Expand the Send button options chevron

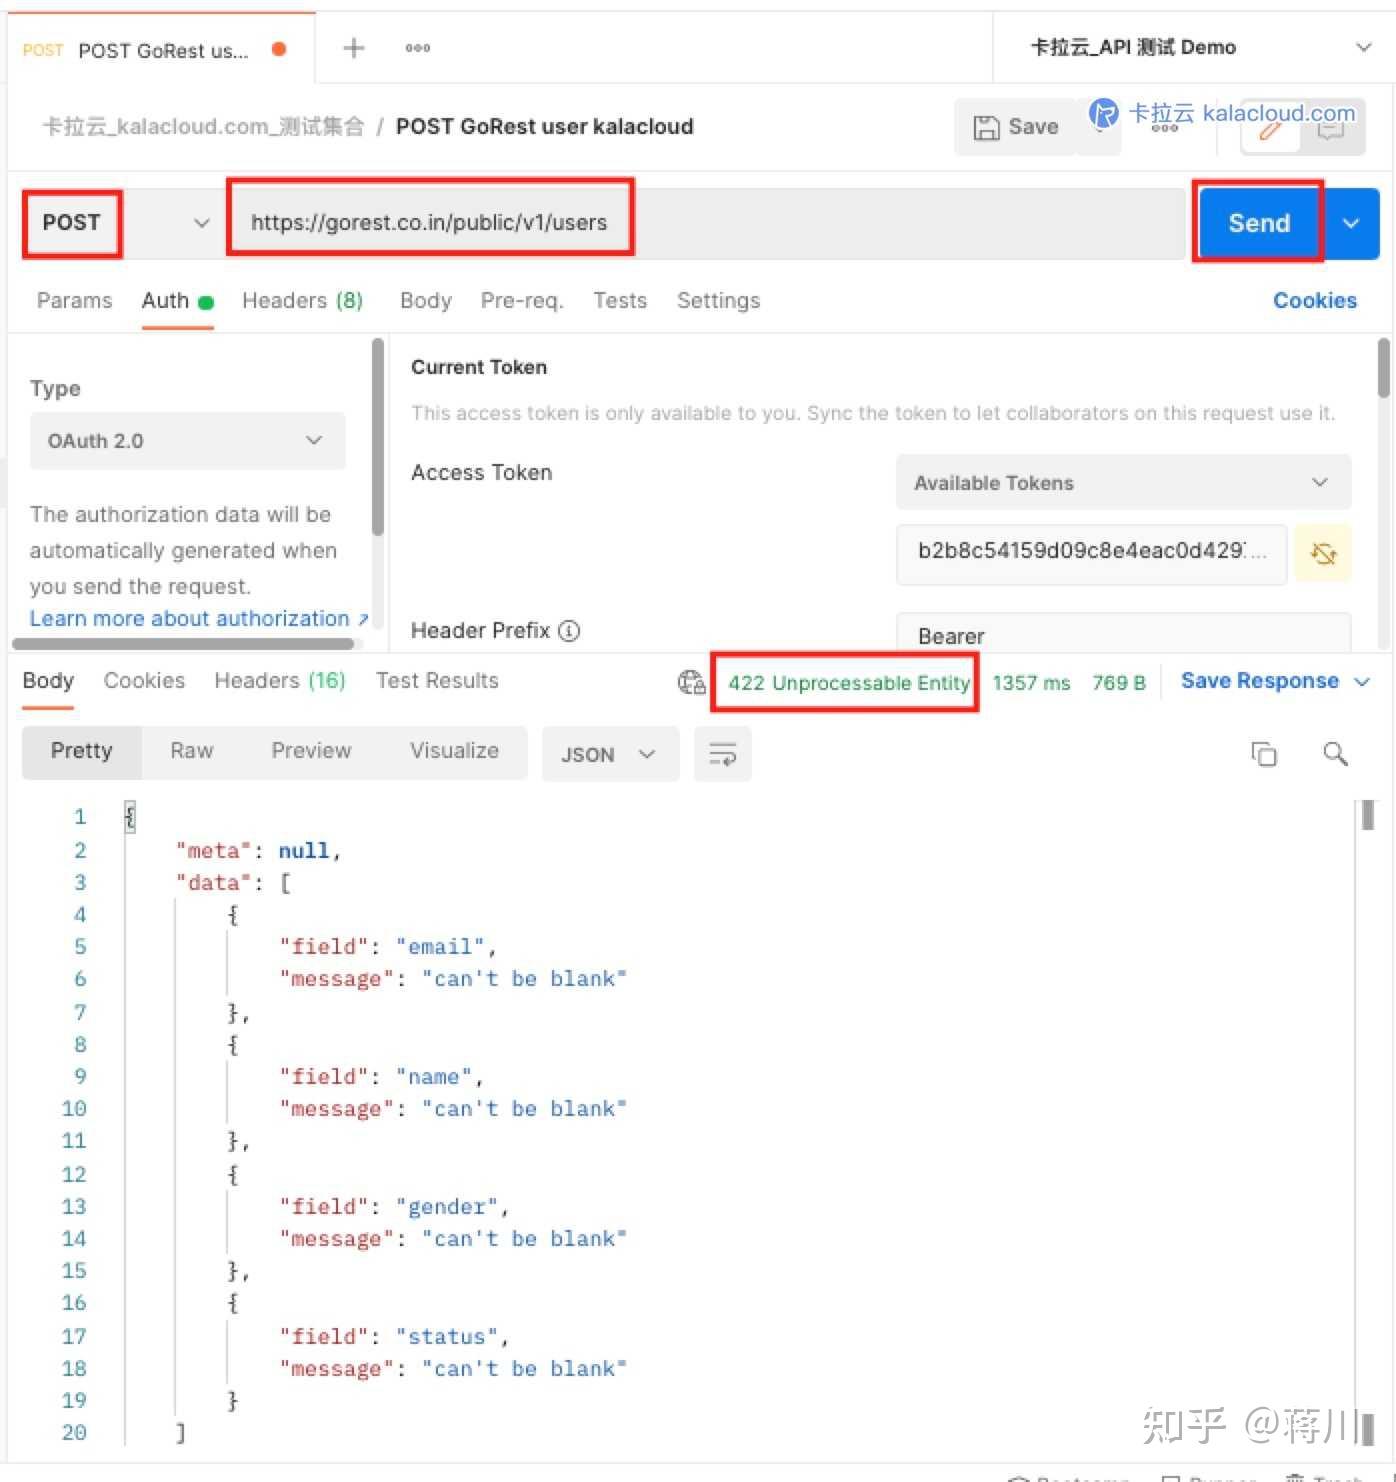tap(1351, 223)
